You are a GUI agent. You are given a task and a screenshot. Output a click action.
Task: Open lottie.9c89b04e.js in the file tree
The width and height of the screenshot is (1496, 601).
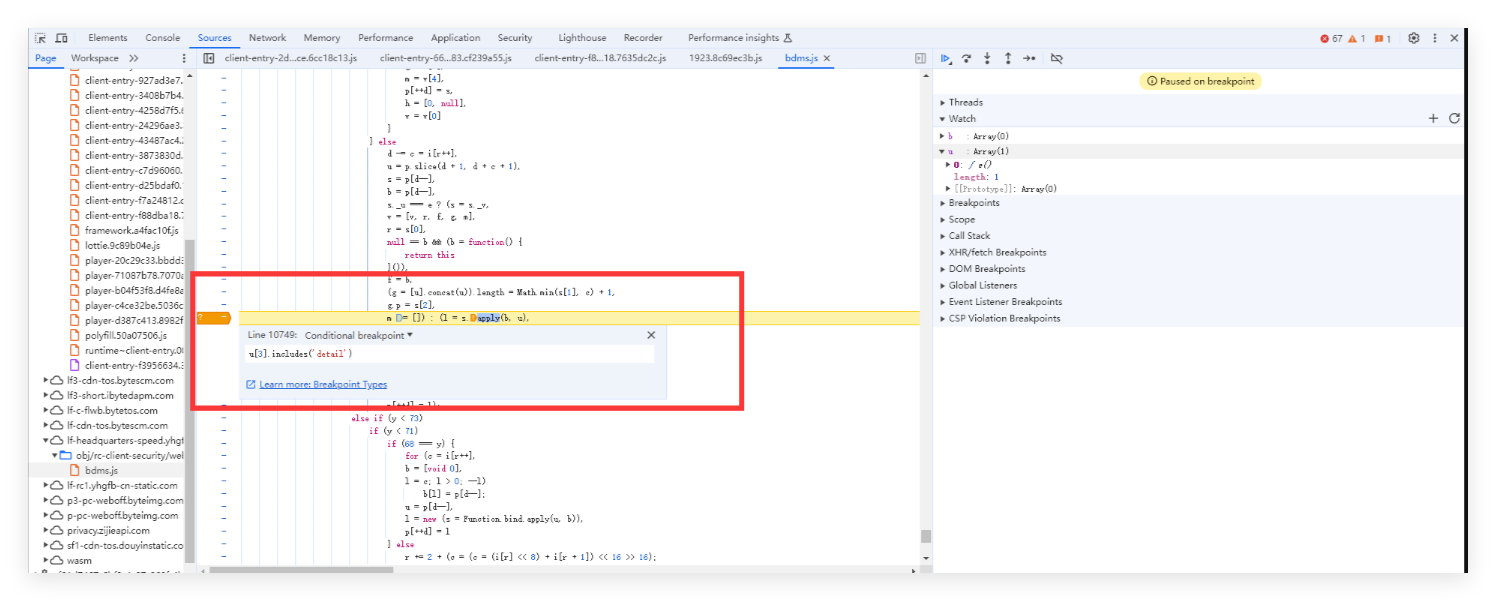pos(122,245)
